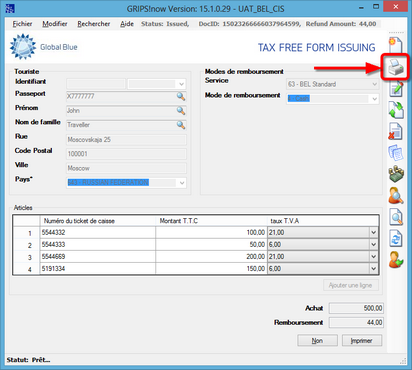The height and width of the screenshot is (370, 412).
Task: Click the Statut: Prêt status bar text
Action: (x=28, y=360)
